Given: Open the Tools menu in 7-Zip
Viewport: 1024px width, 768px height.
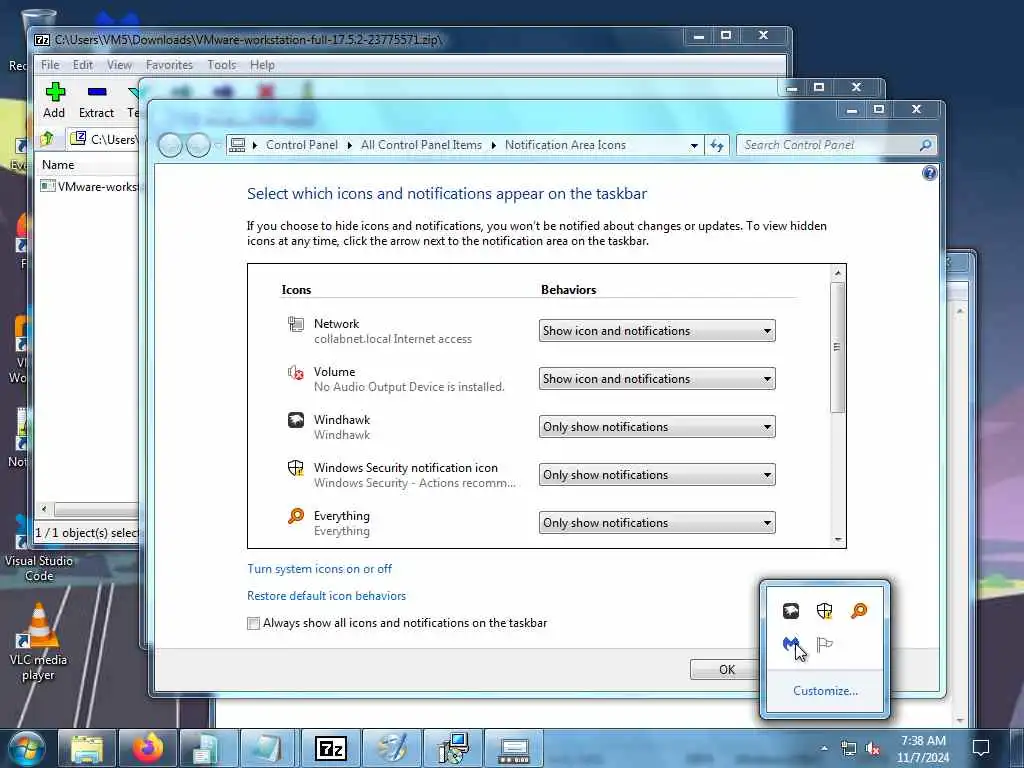Looking at the screenshot, I should tap(221, 65).
